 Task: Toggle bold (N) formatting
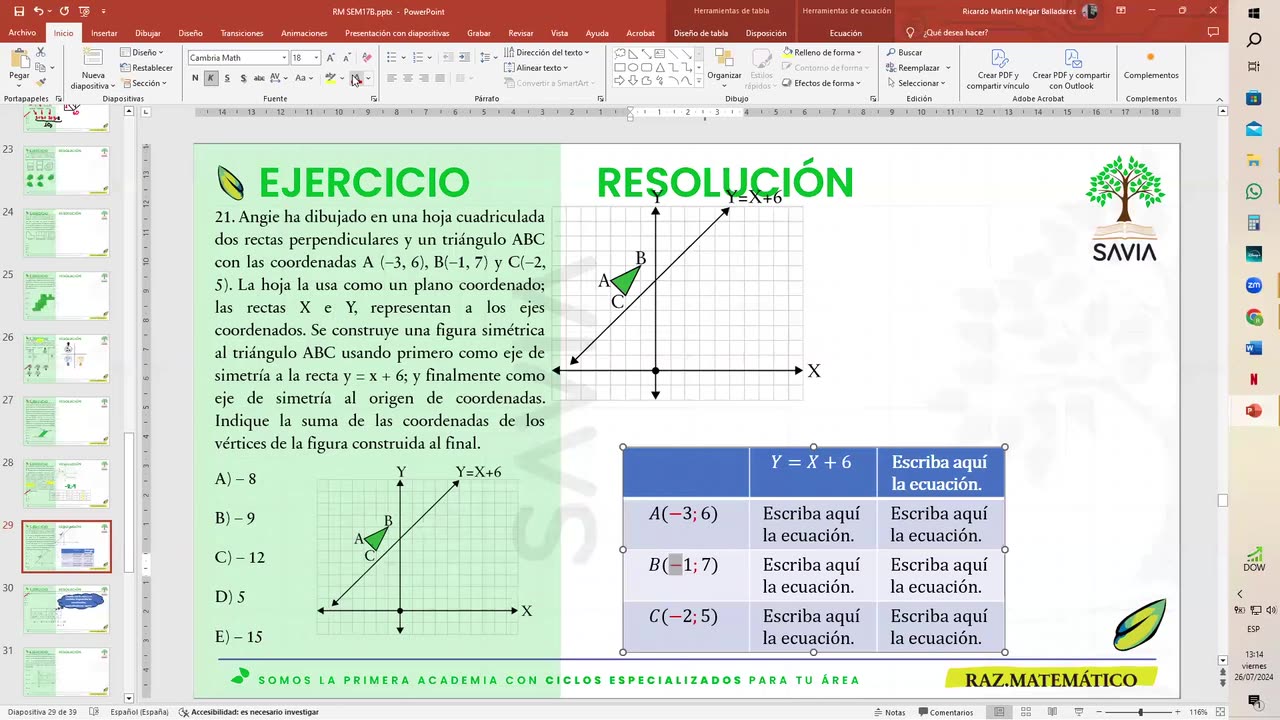(195, 78)
